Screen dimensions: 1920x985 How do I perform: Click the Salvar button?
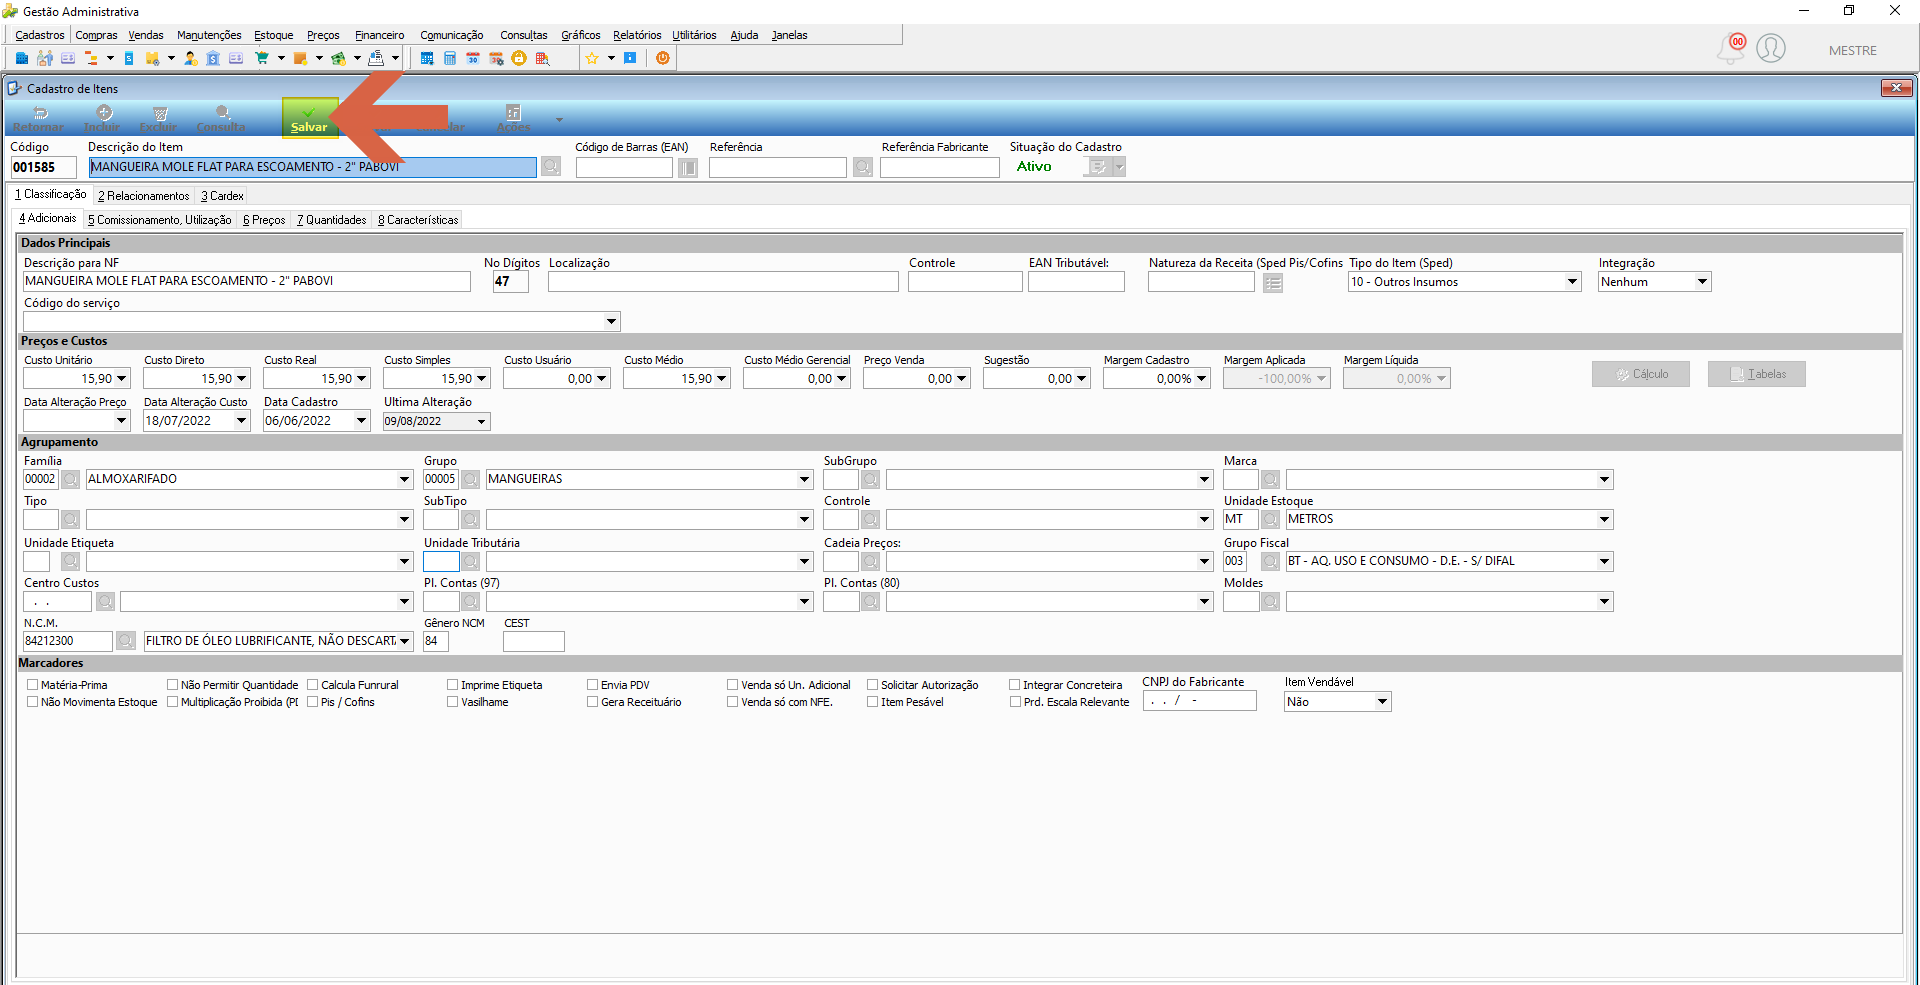point(309,117)
